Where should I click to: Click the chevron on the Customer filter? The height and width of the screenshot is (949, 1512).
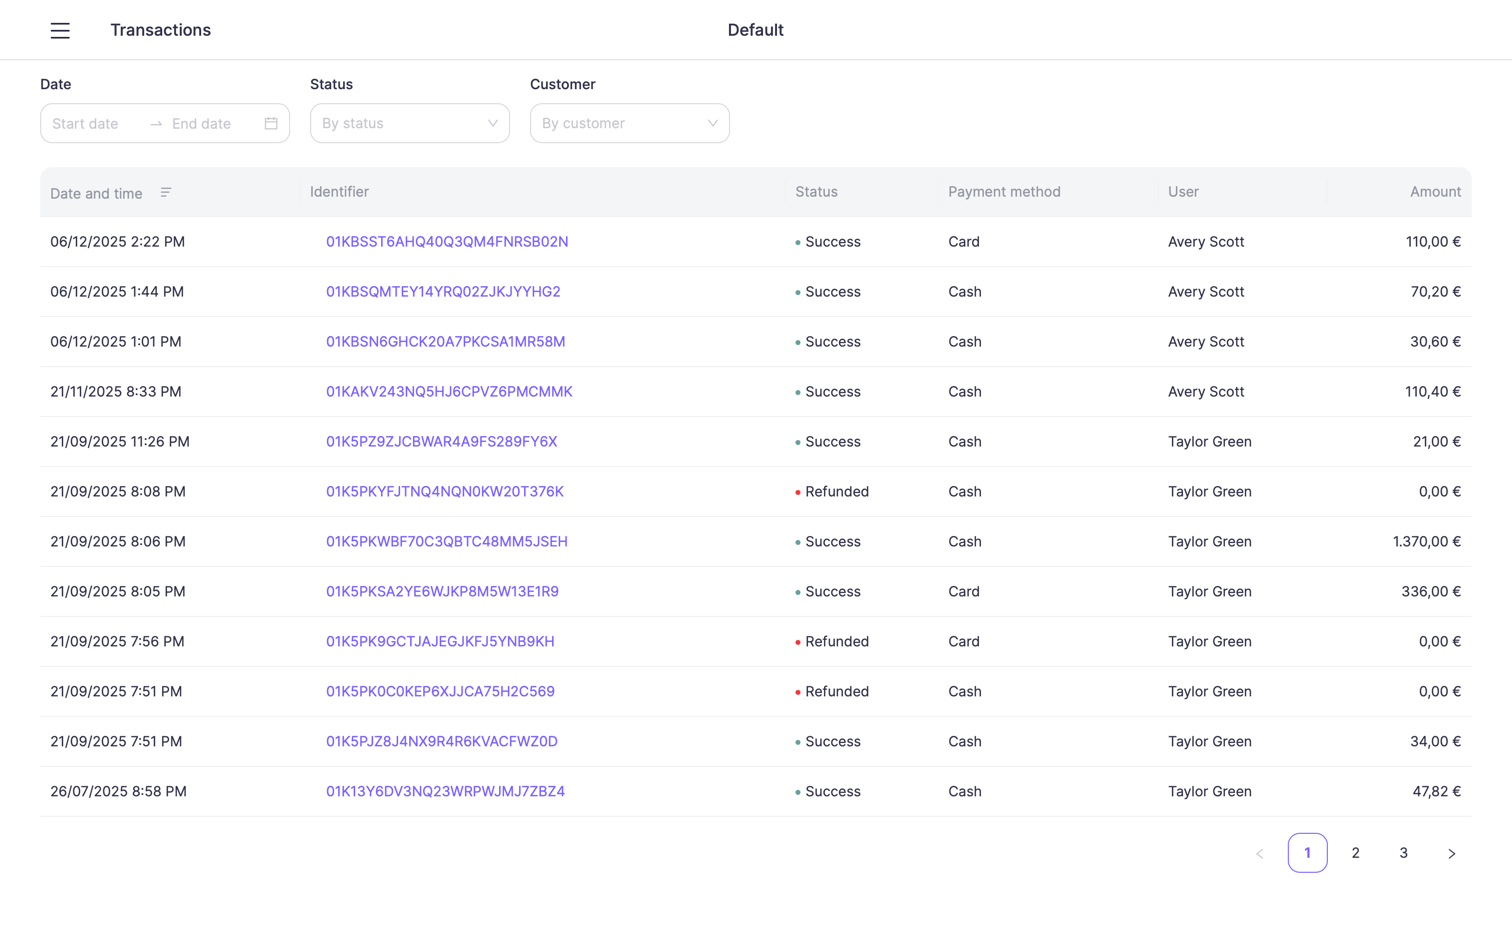point(711,123)
